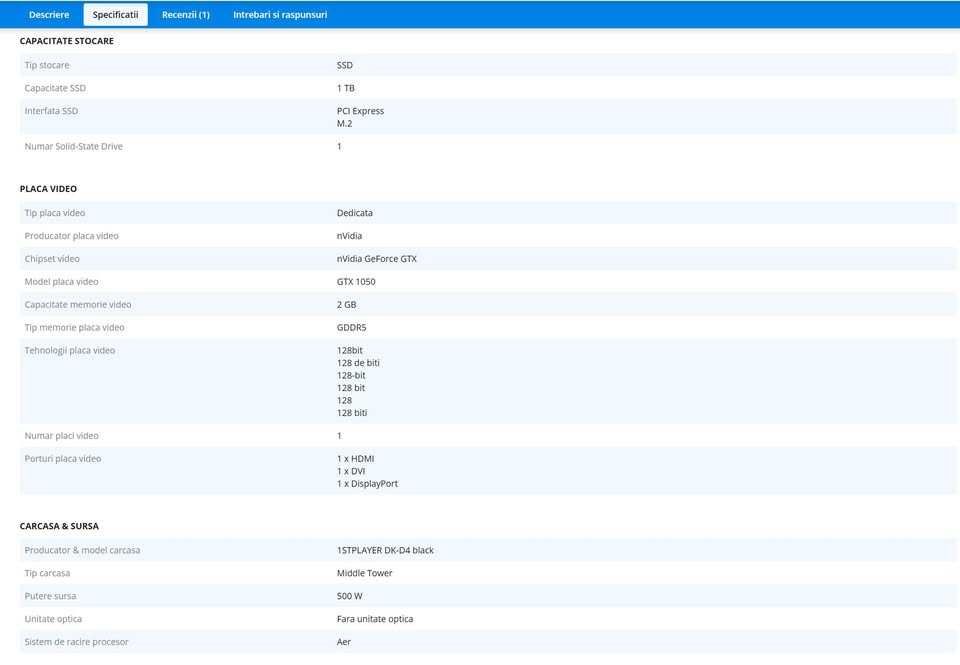Click the Middle Tower value
The height and width of the screenshot is (665, 960).
click(x=364, y=573)
